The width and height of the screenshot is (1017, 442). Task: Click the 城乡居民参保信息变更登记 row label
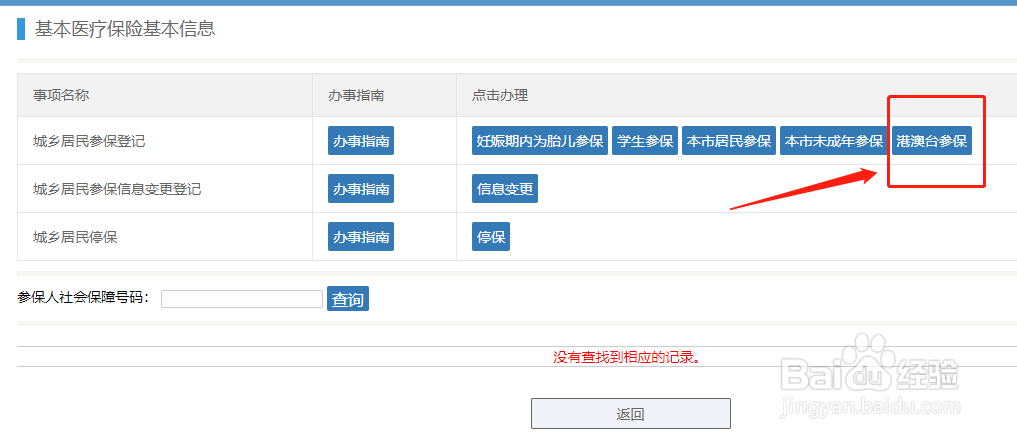[x=117, y=189]
